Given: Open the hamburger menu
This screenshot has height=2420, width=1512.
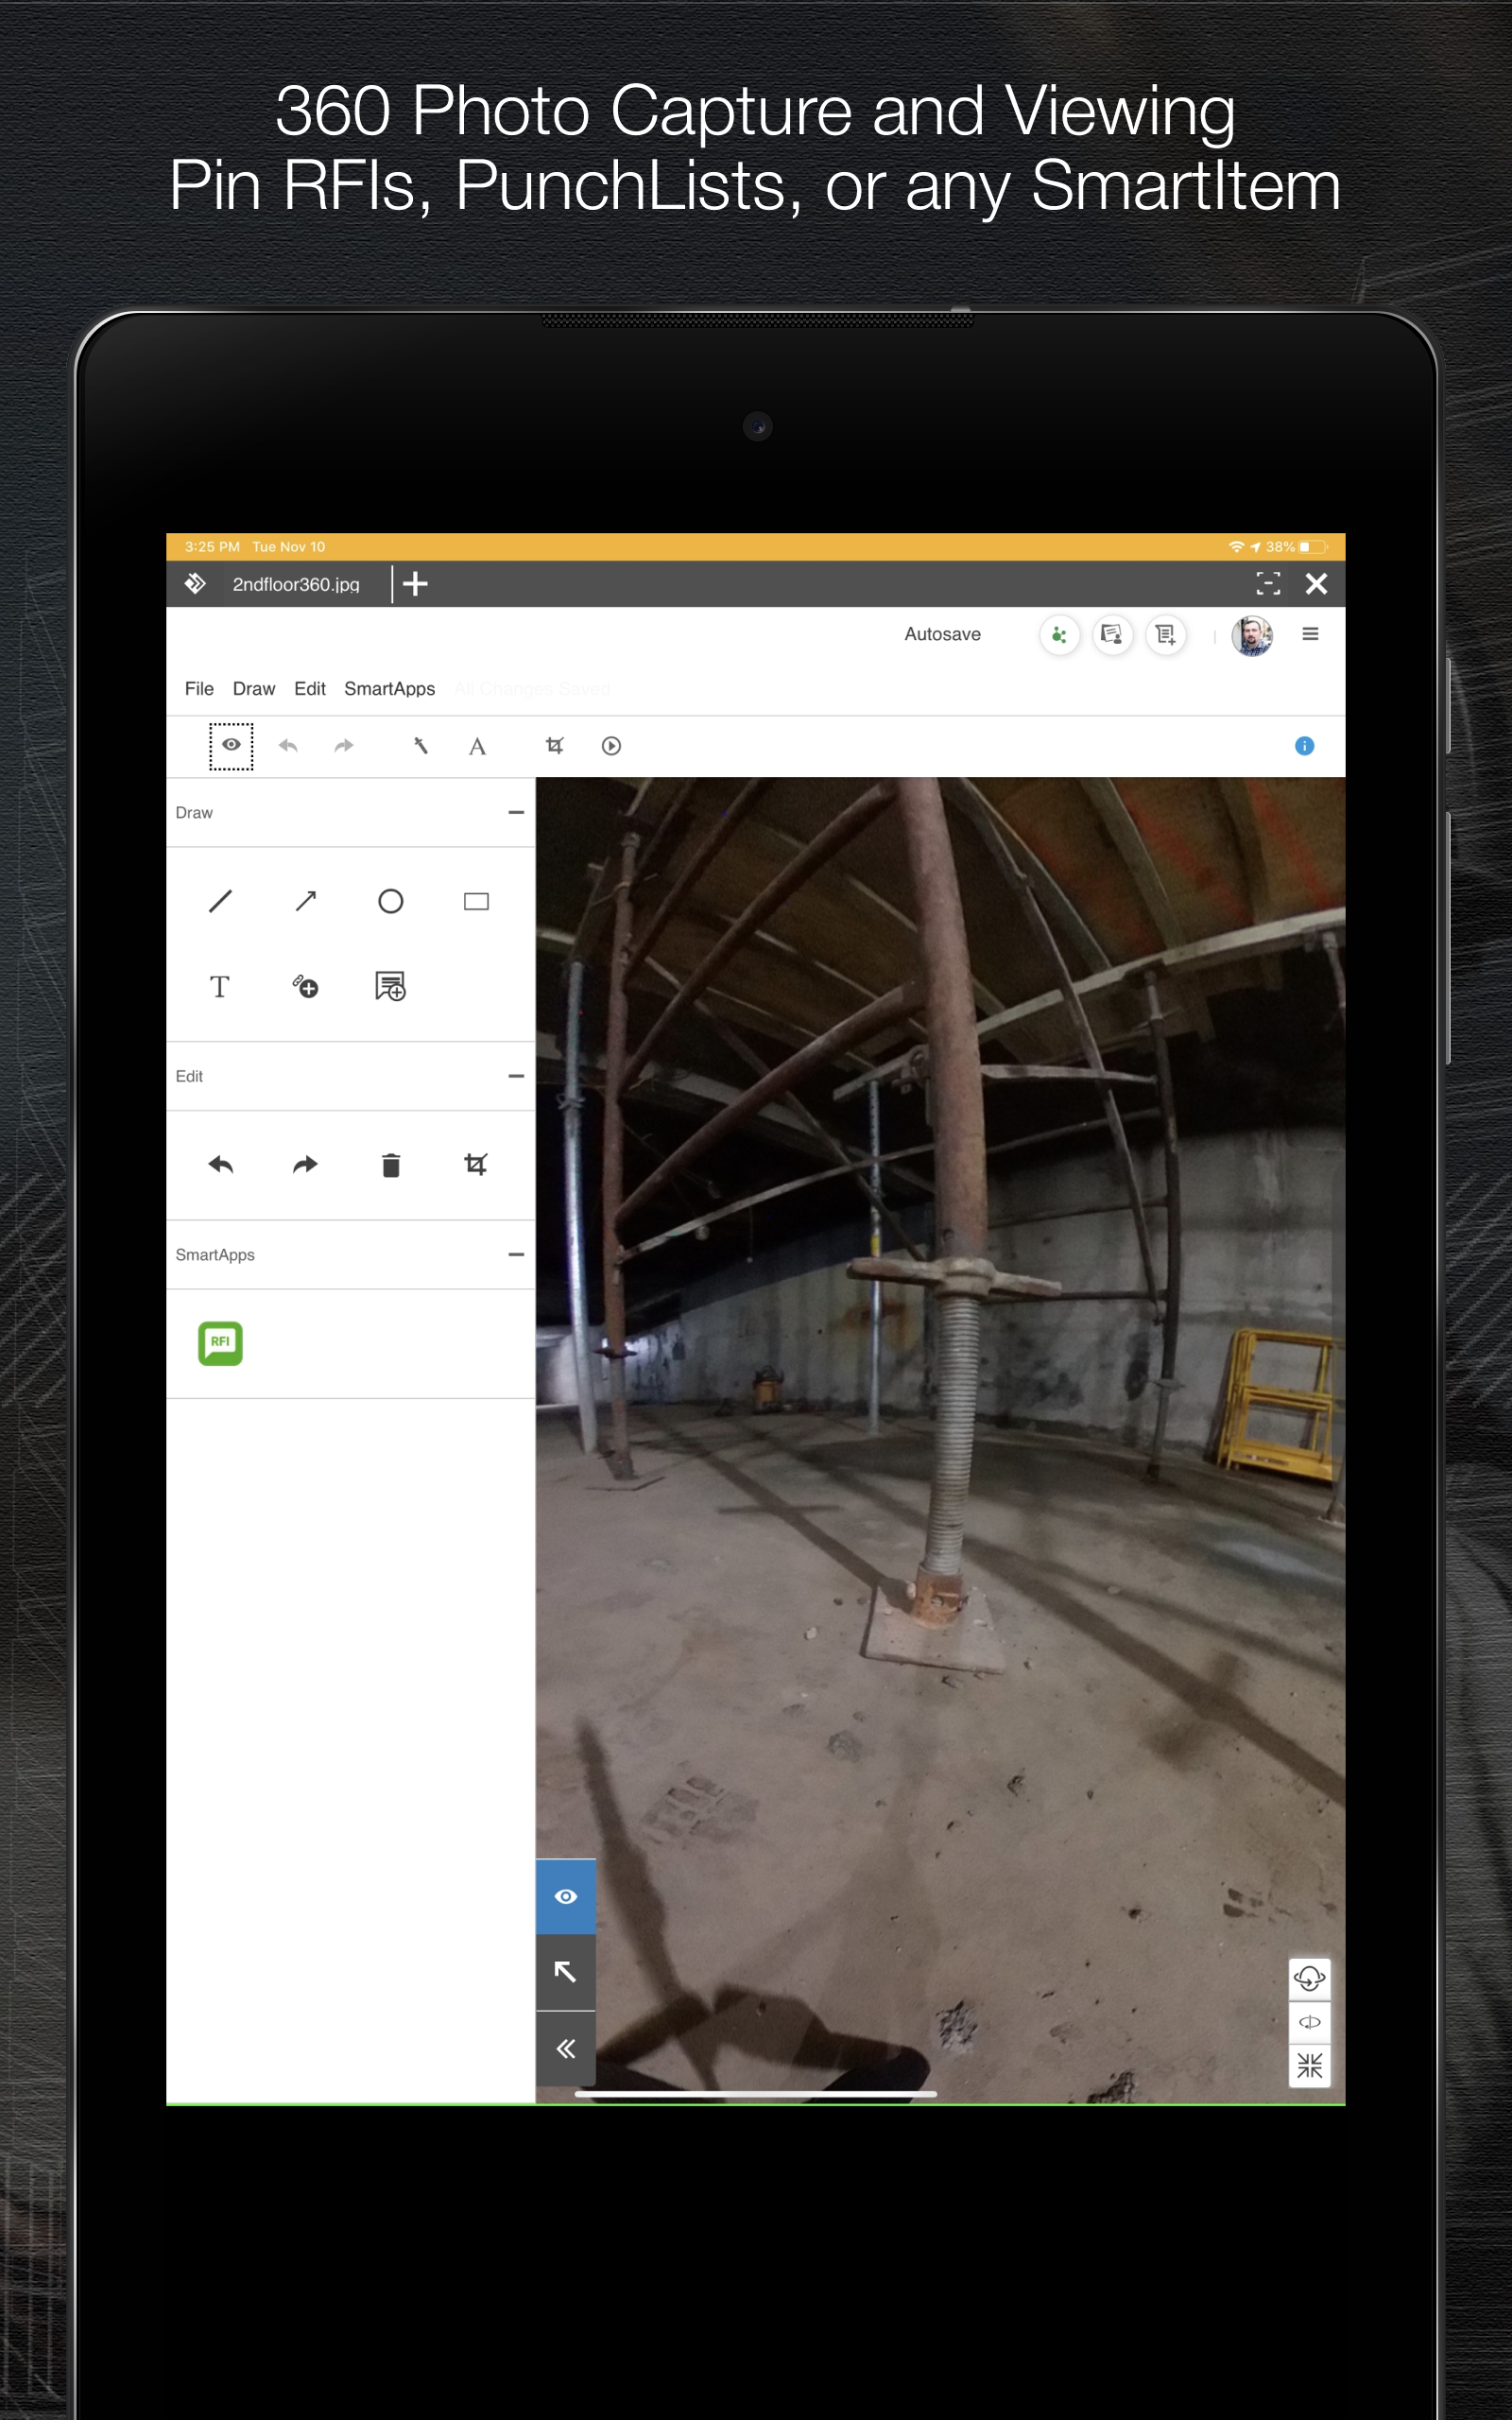Looking at the screenshot, I should click(x=1310, y=634).
